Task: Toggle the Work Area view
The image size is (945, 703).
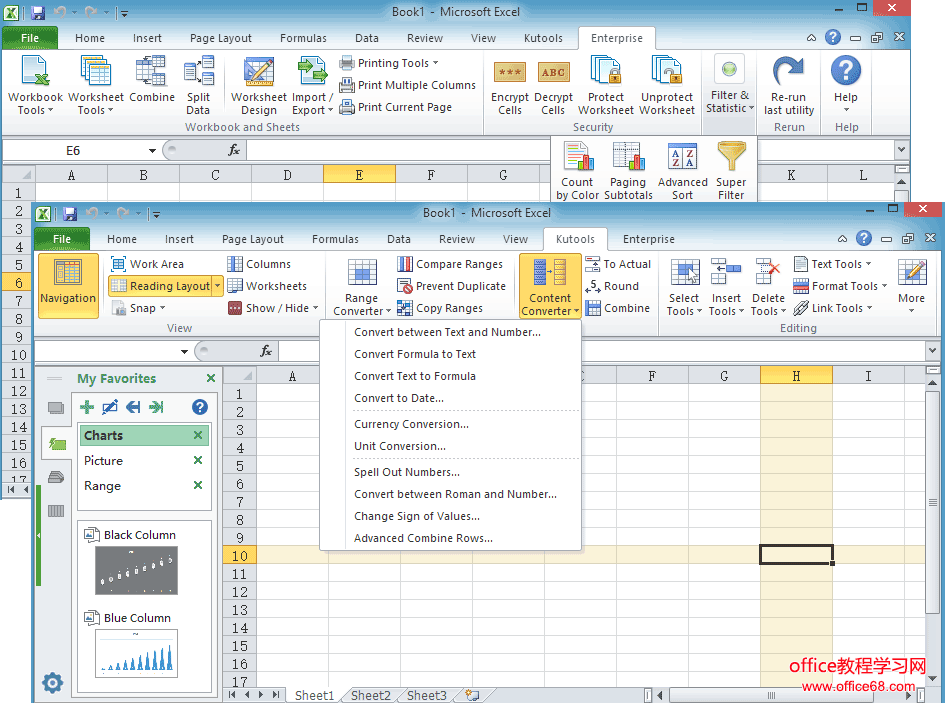Action: [147, 264]
